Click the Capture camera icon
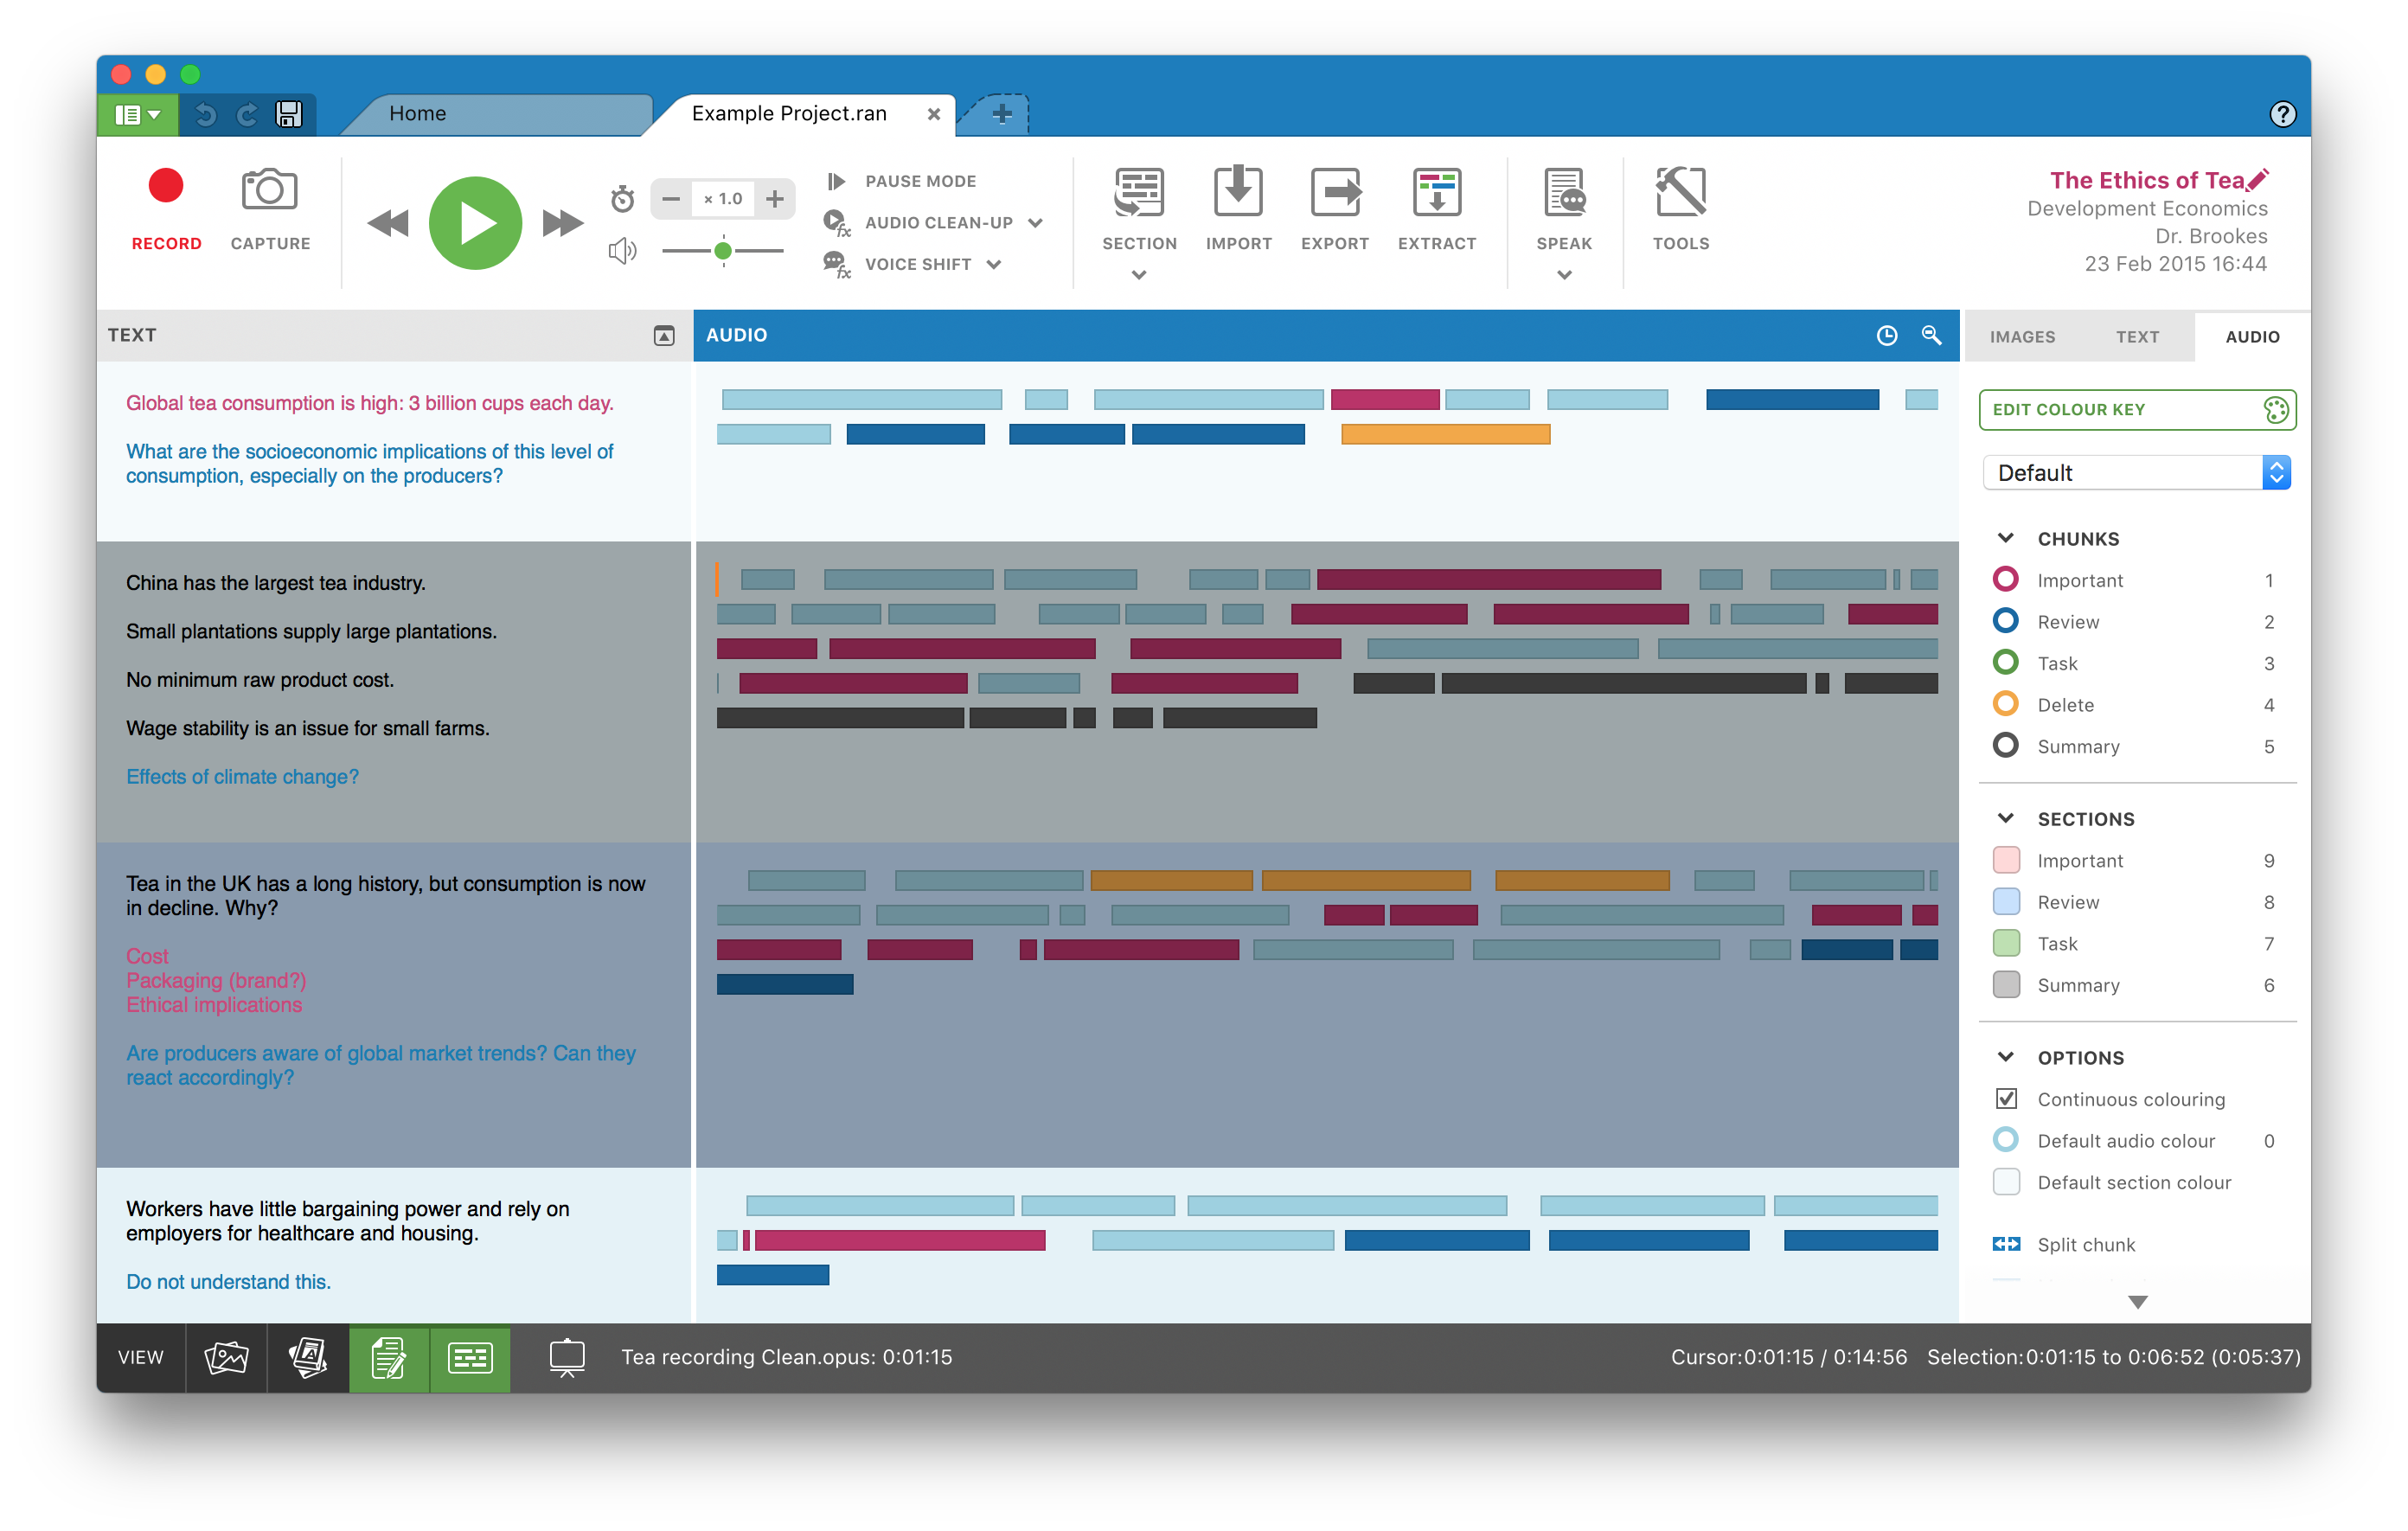The image size is (2408, 1531). click(269, 190)
